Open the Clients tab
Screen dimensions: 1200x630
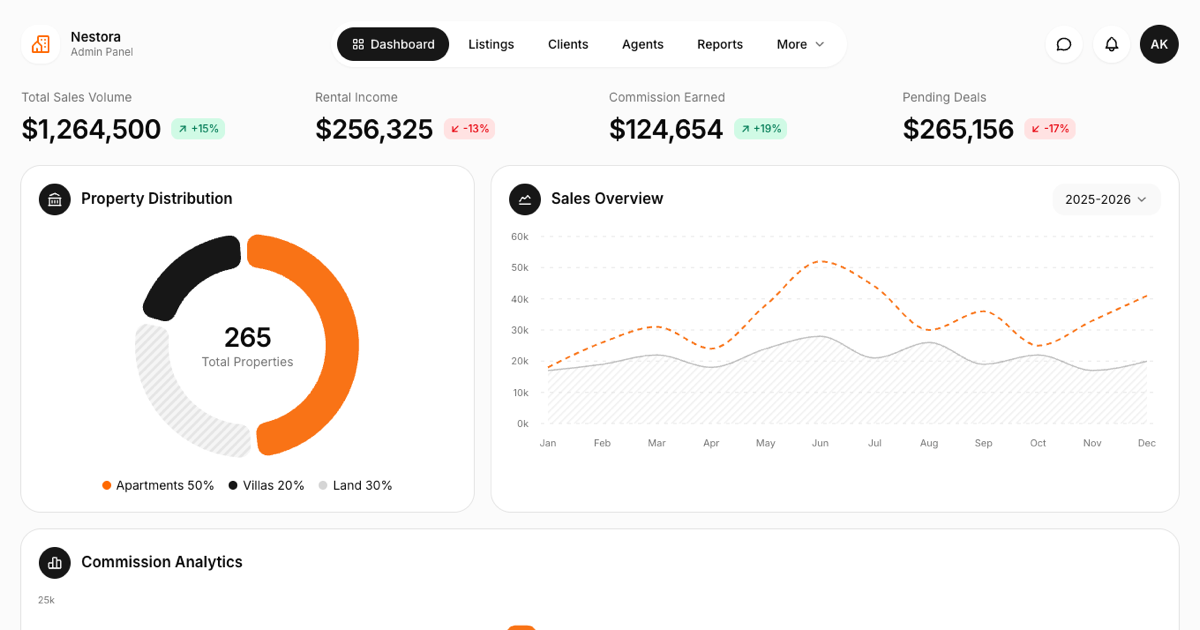[x=568, y=44]
